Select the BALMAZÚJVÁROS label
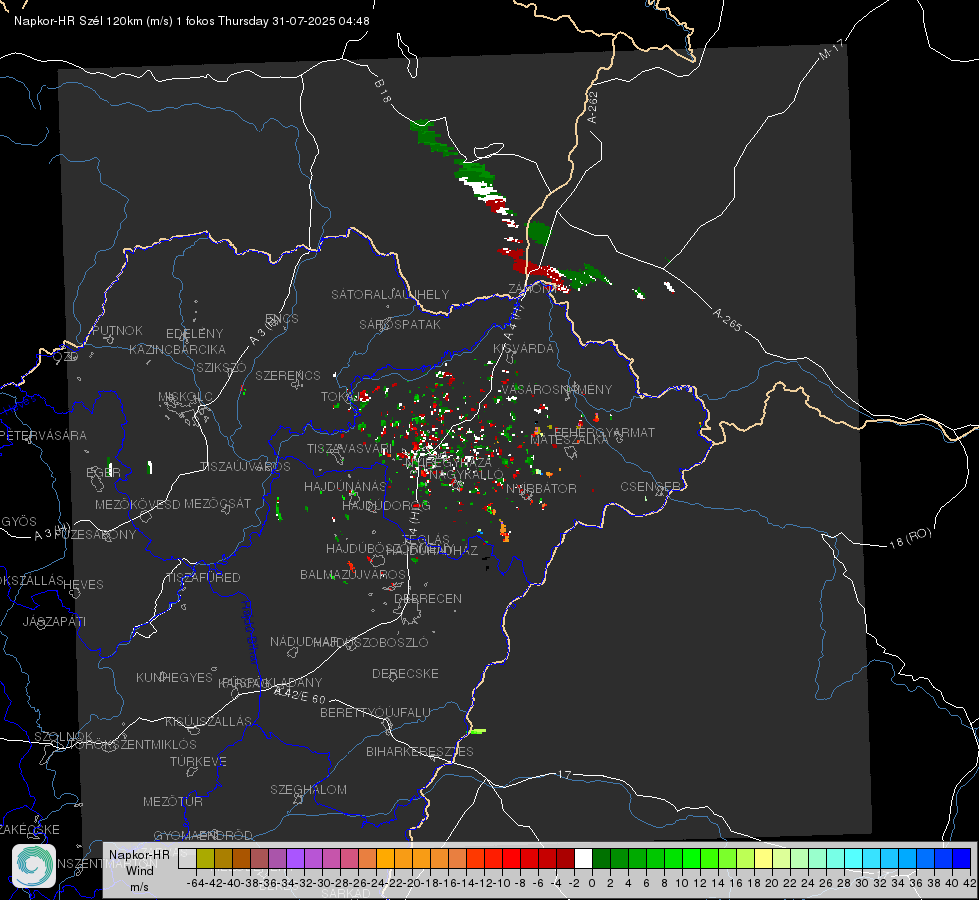Screen dimensions: 979x900 353,574
